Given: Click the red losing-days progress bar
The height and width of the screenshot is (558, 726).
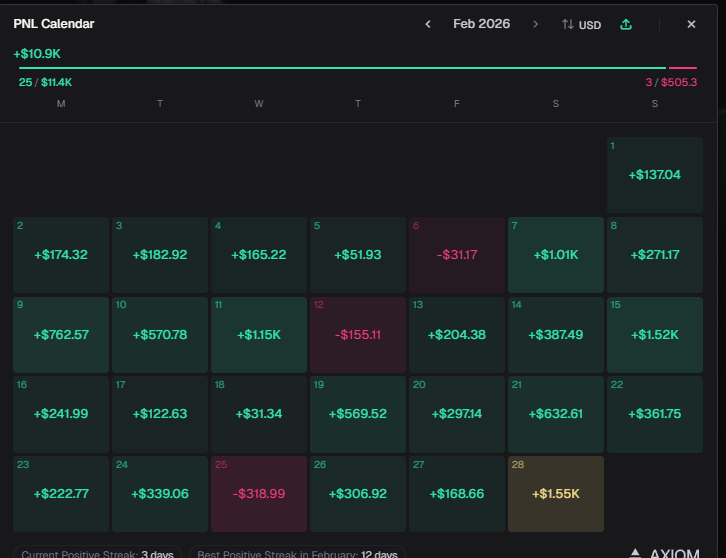Looking at the screenshot, I should pos(683,68).
